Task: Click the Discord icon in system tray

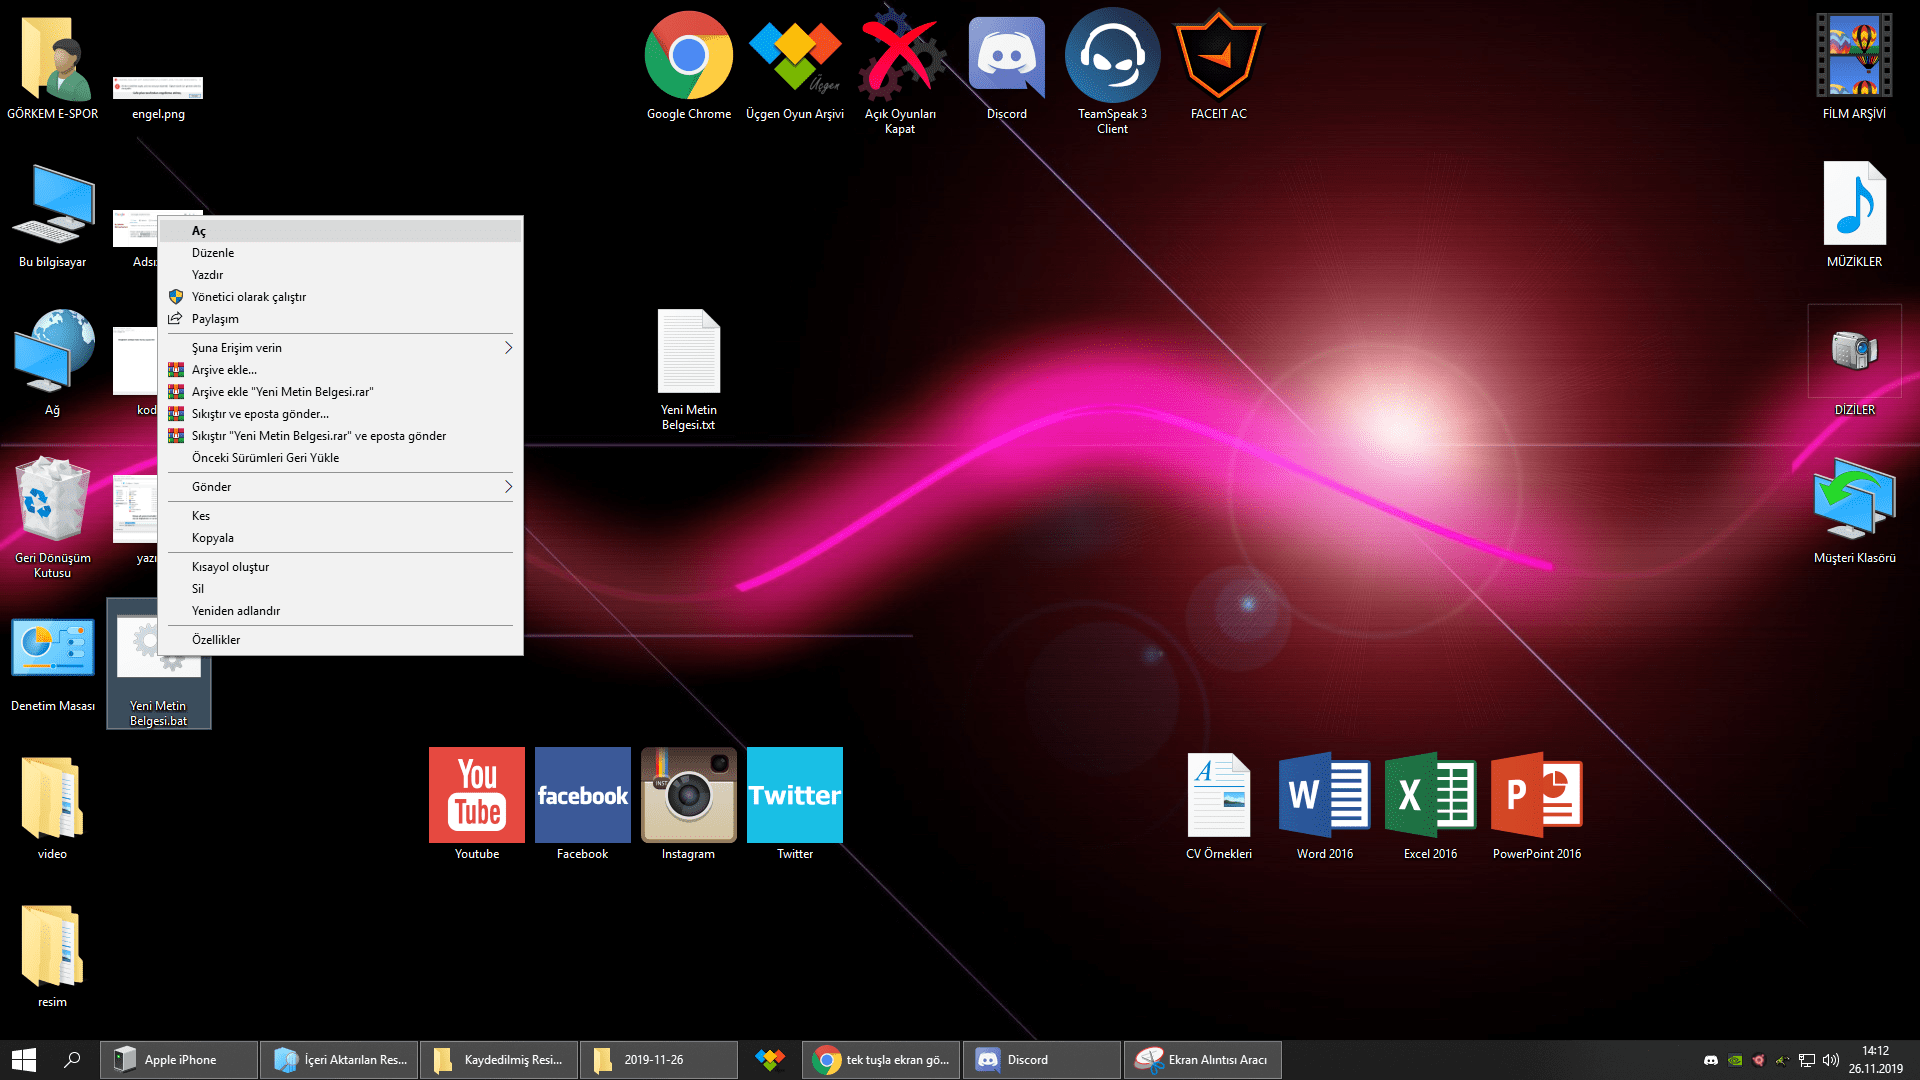Action: (1711, 1060)
